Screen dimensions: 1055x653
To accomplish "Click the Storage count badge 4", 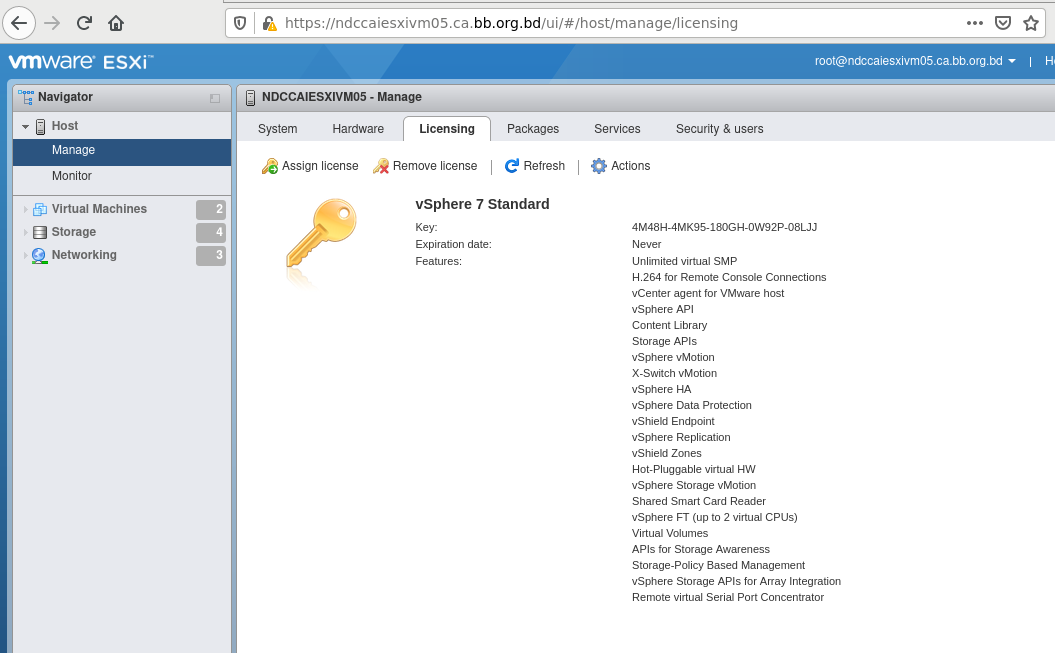I will (x=211, y=233).
